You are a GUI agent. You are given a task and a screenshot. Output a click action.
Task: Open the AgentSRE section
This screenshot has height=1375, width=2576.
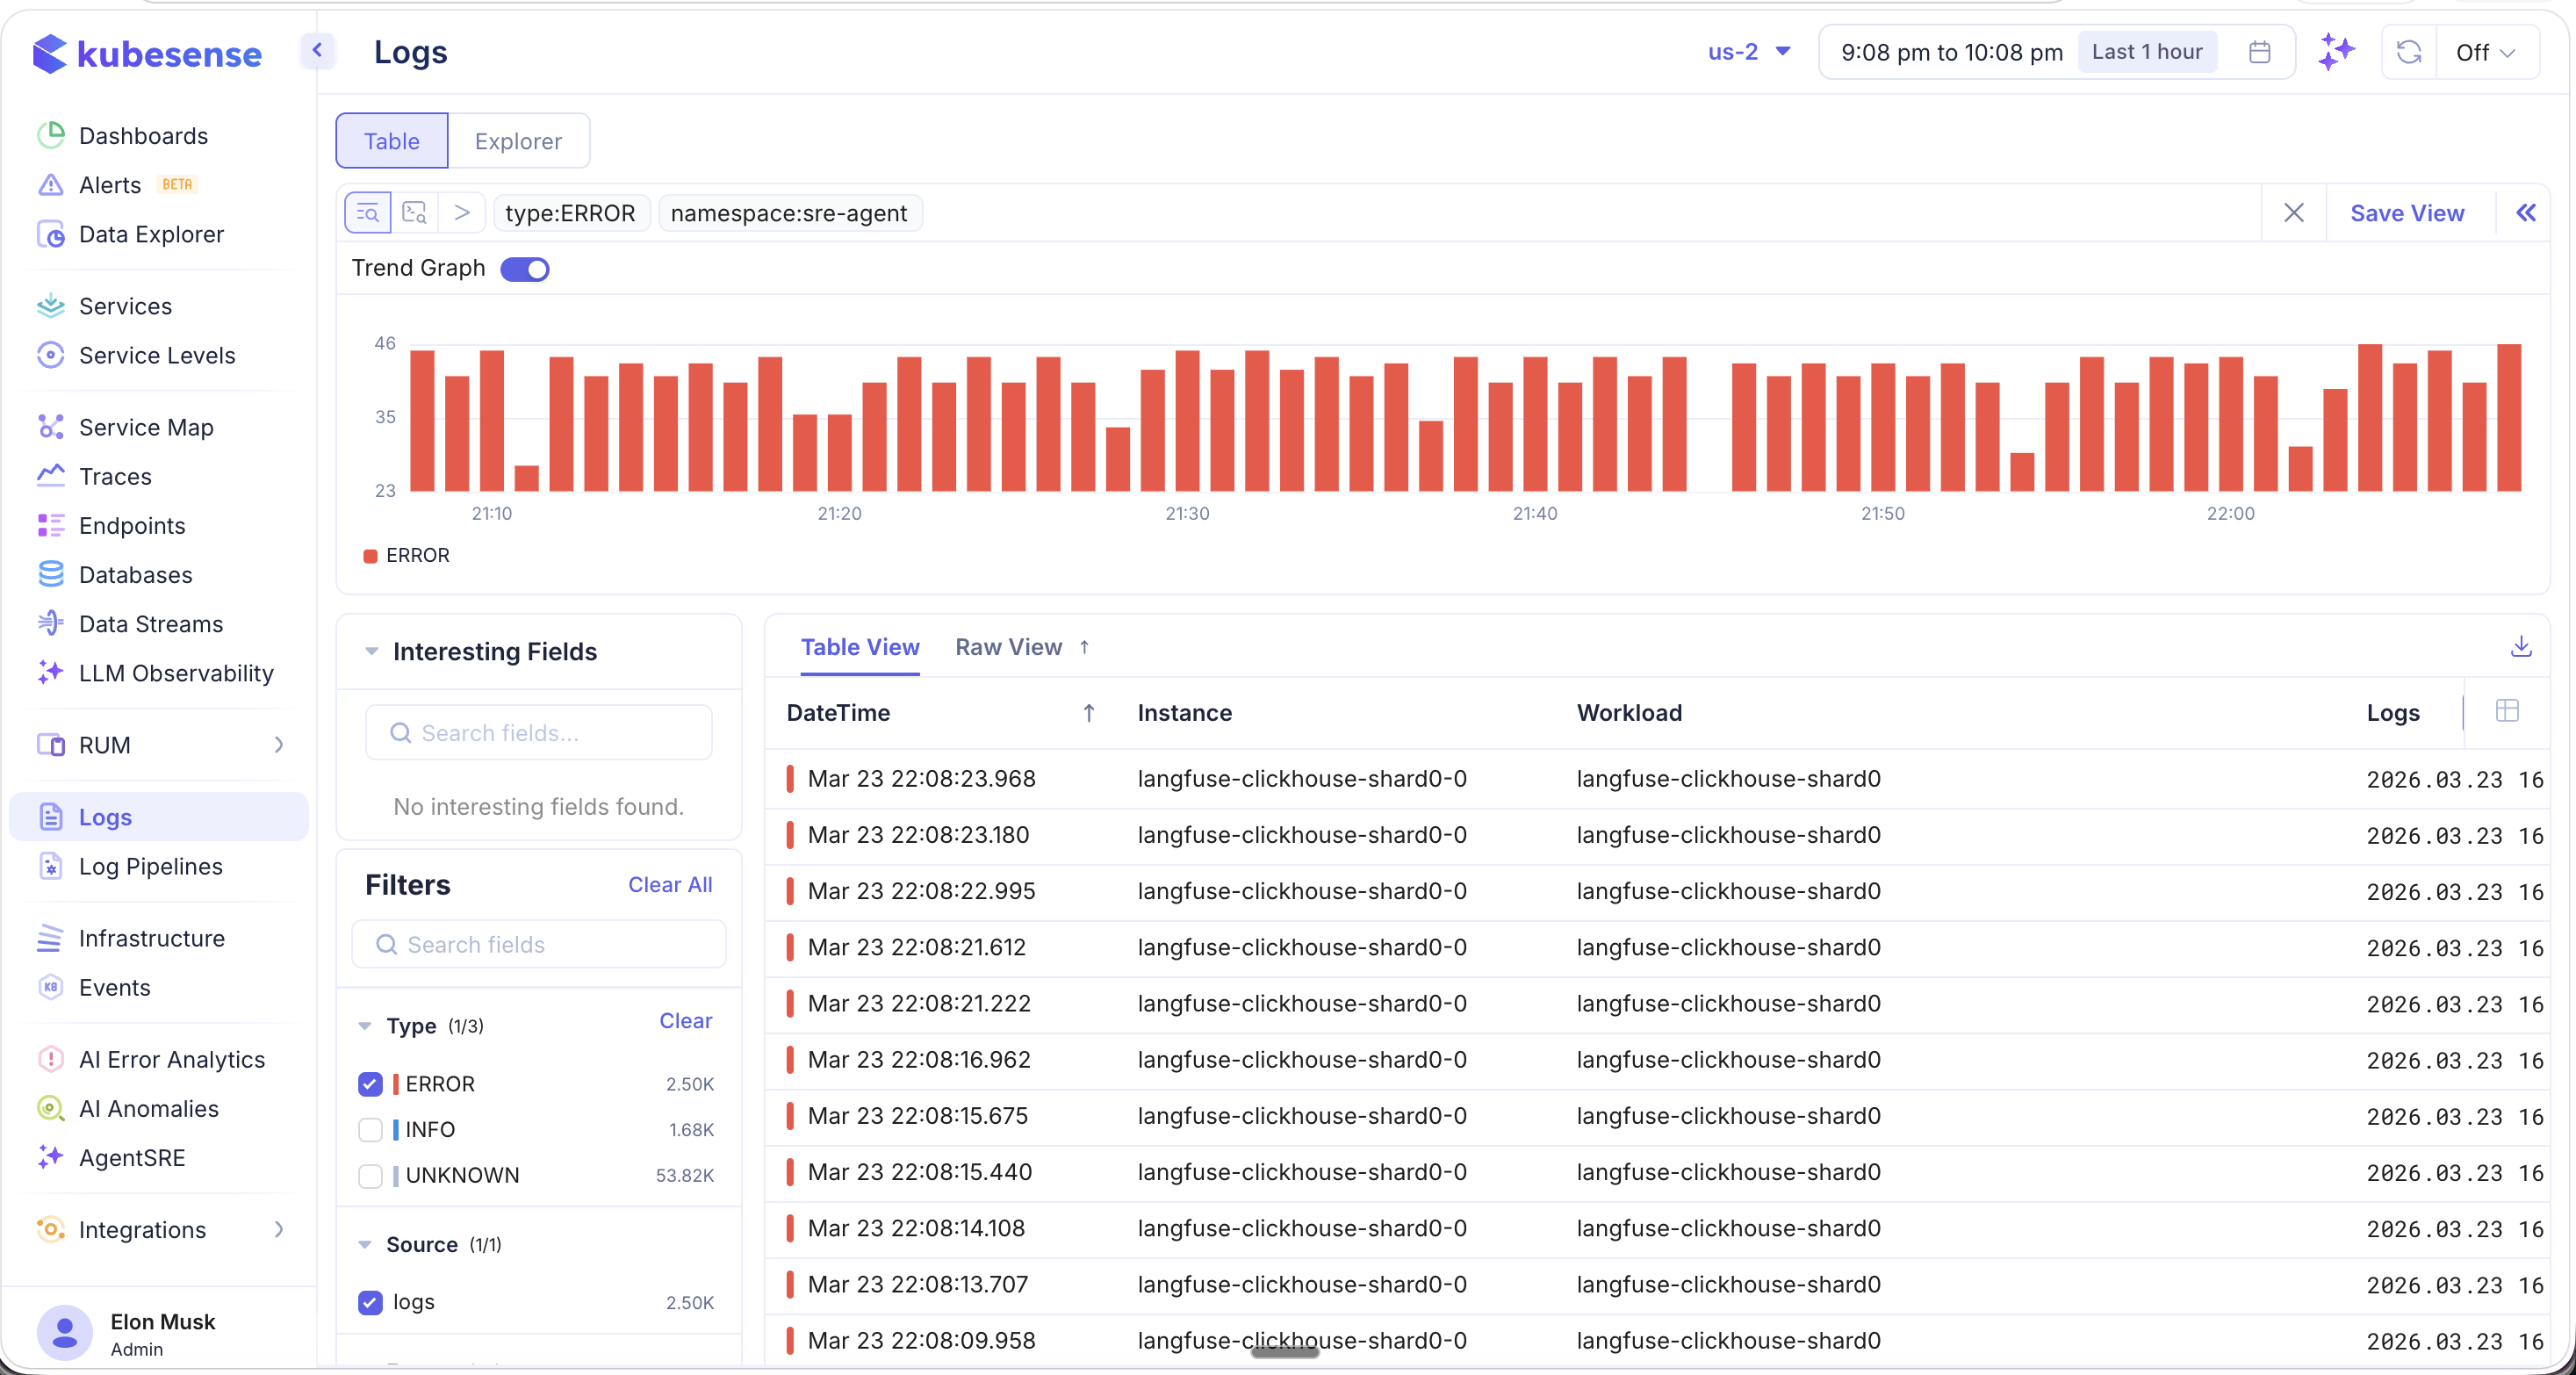[131, 1158]
